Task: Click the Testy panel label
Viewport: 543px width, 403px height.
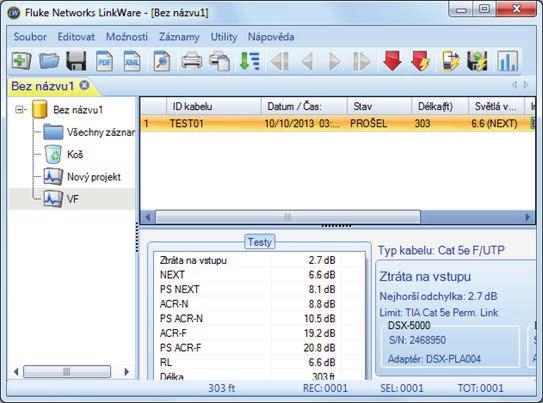Action: click(x=260, y=242)
